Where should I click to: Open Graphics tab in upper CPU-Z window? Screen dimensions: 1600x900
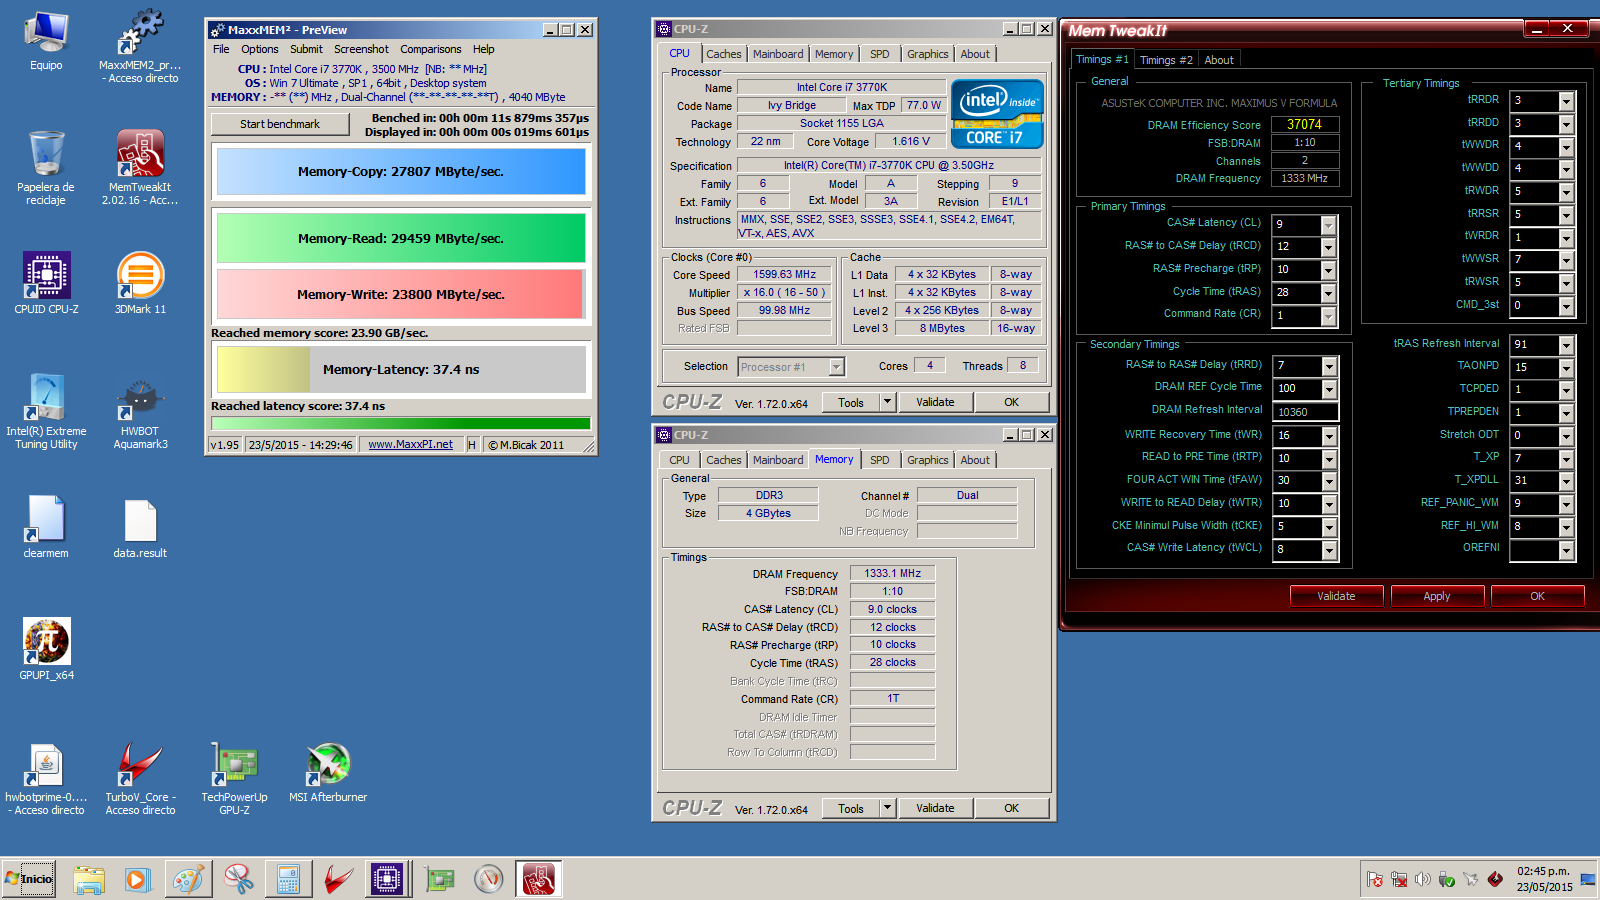(927, 54)
